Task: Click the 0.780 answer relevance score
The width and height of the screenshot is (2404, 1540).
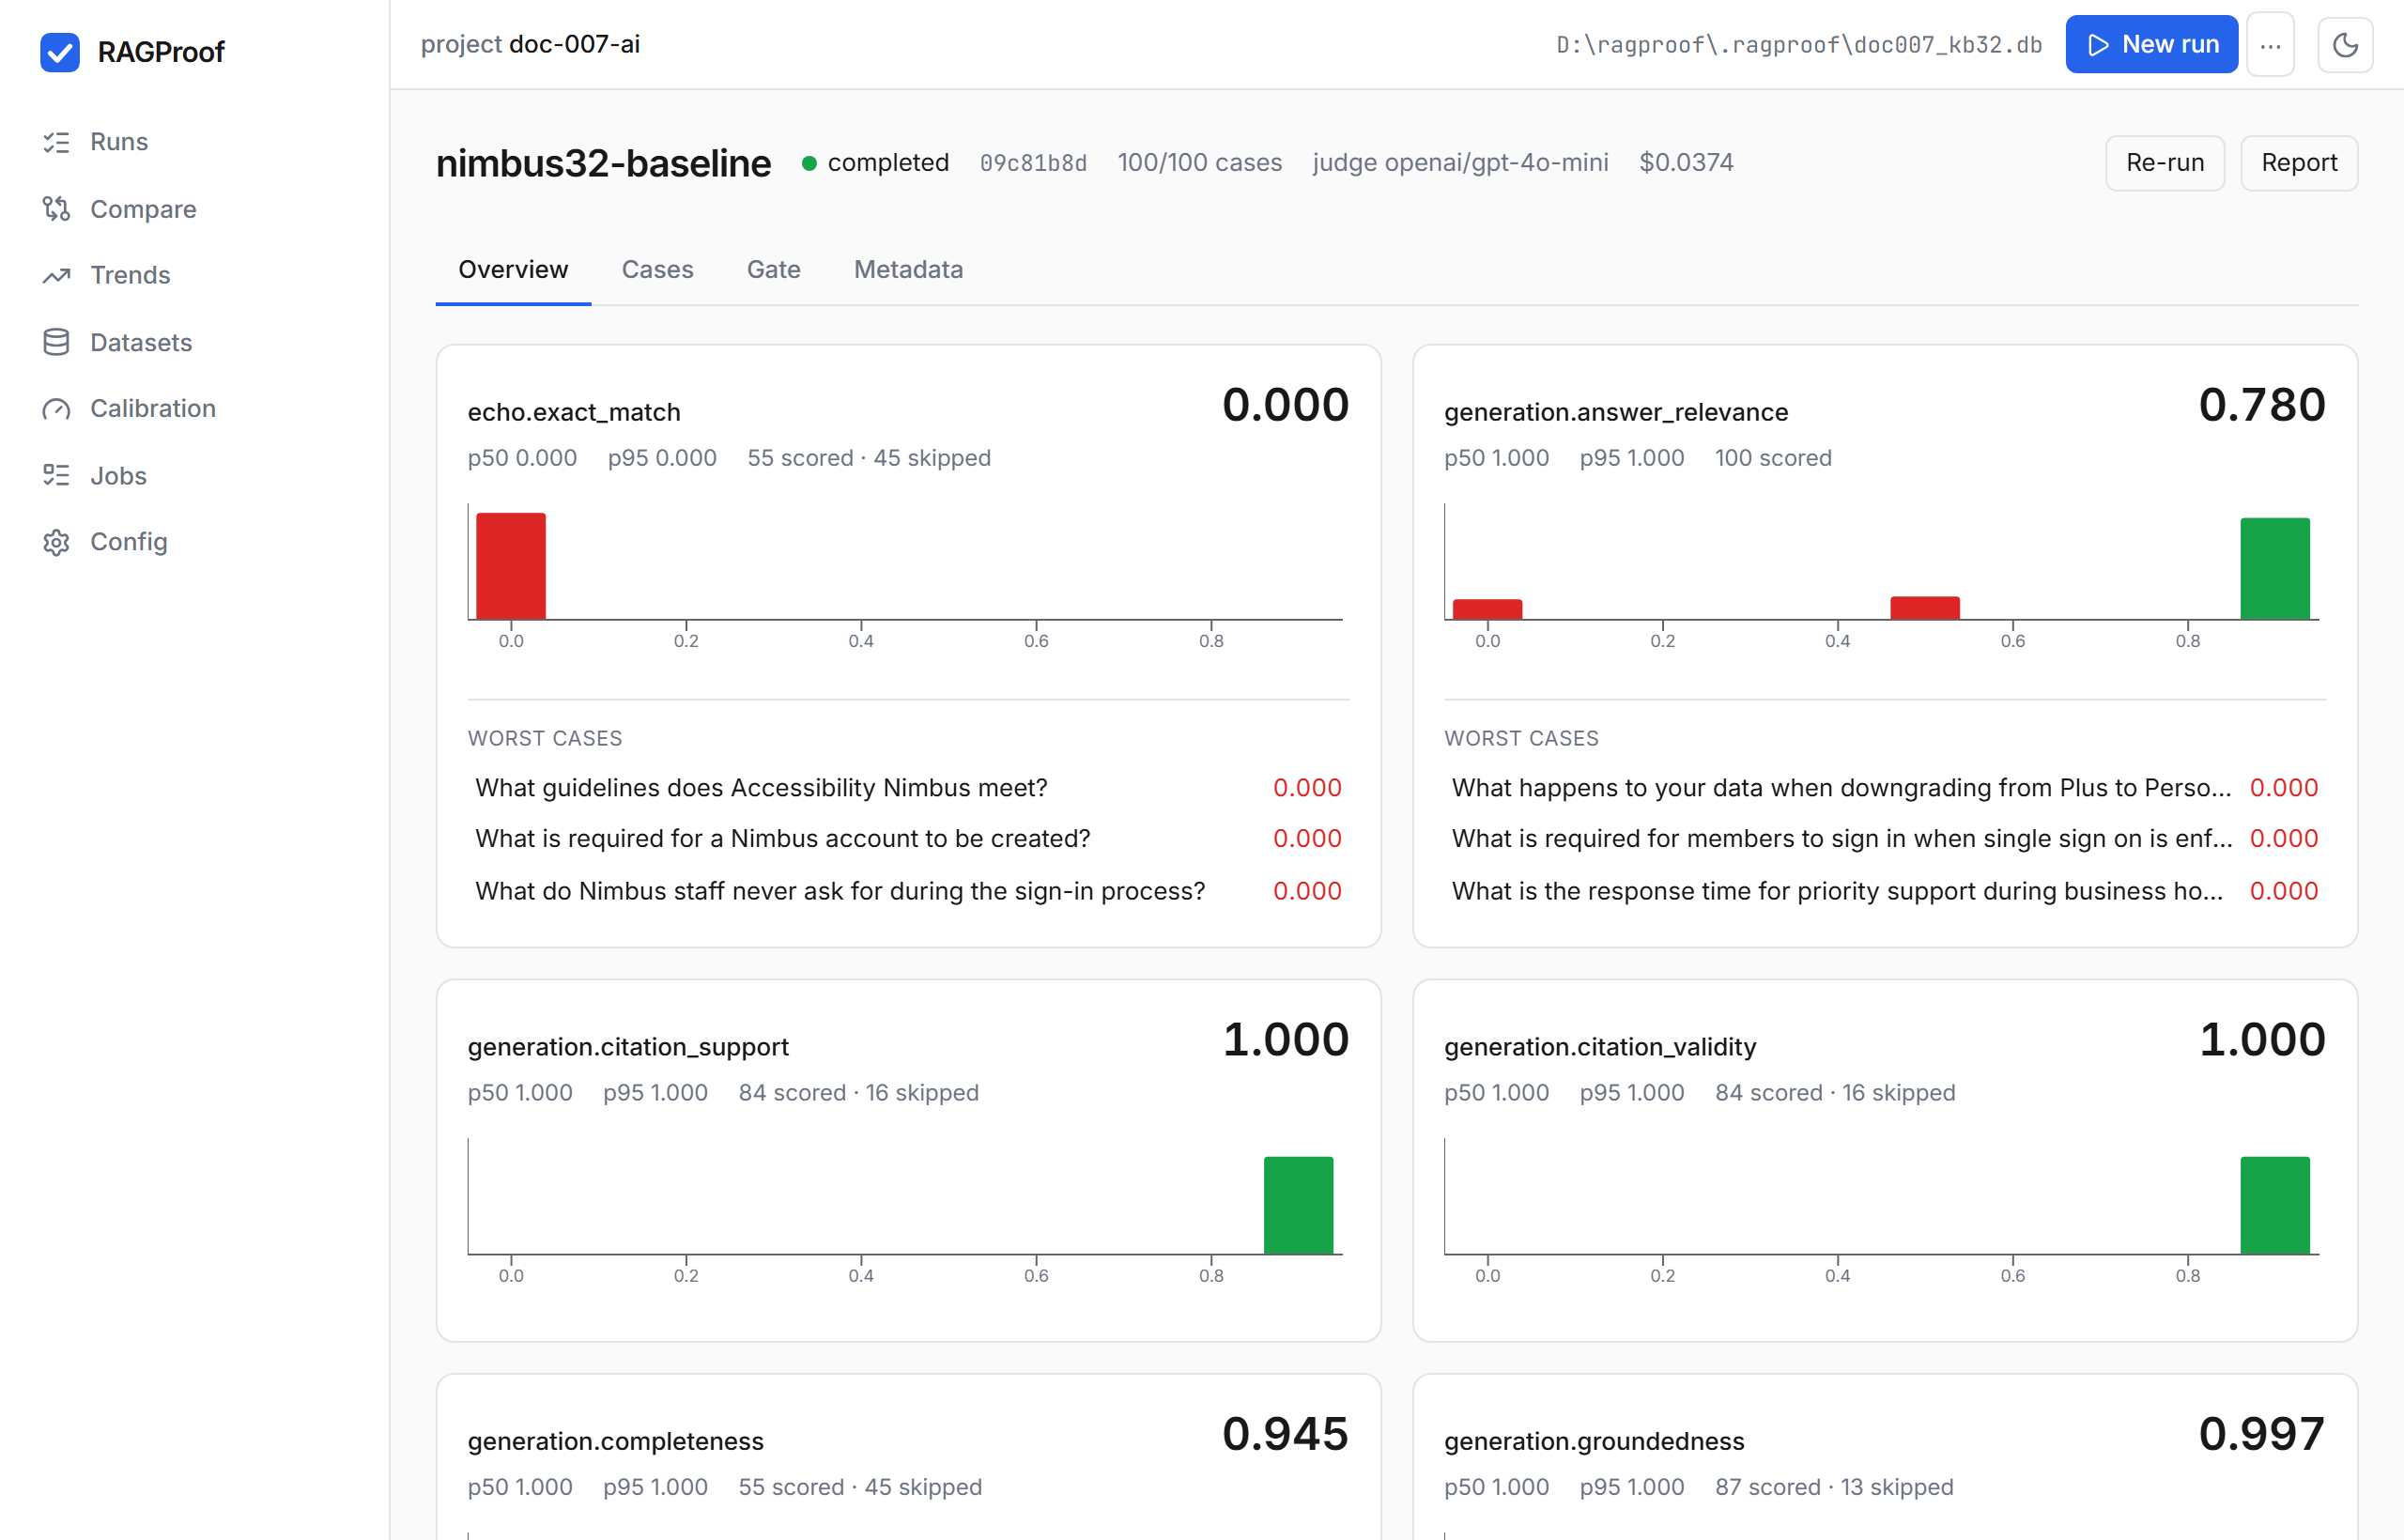Action: (x=2261, y=405)
